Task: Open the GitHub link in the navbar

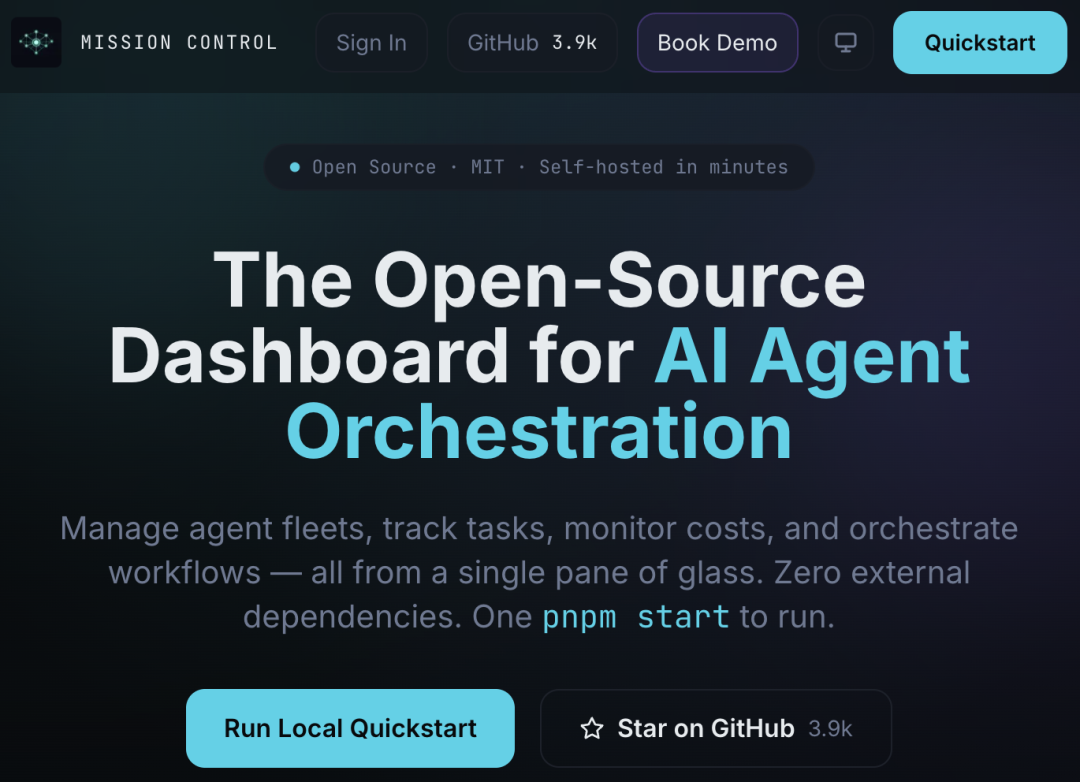Action: point(532,43)
